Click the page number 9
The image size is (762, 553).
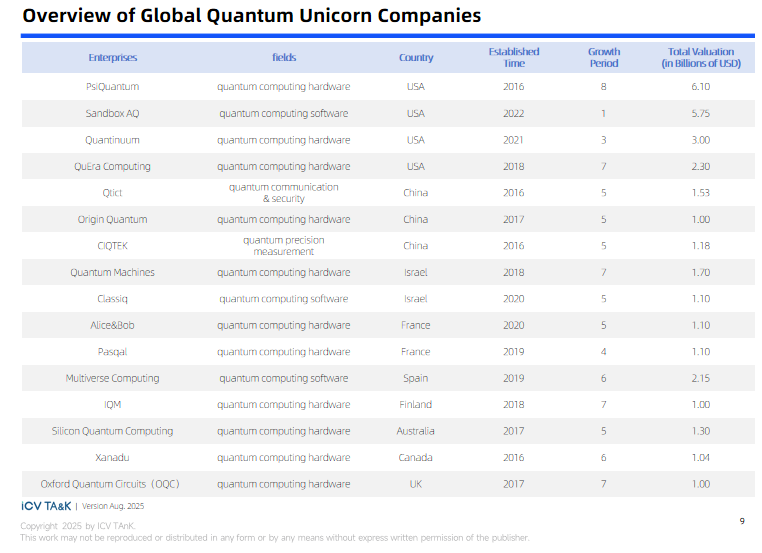point(741,521)
